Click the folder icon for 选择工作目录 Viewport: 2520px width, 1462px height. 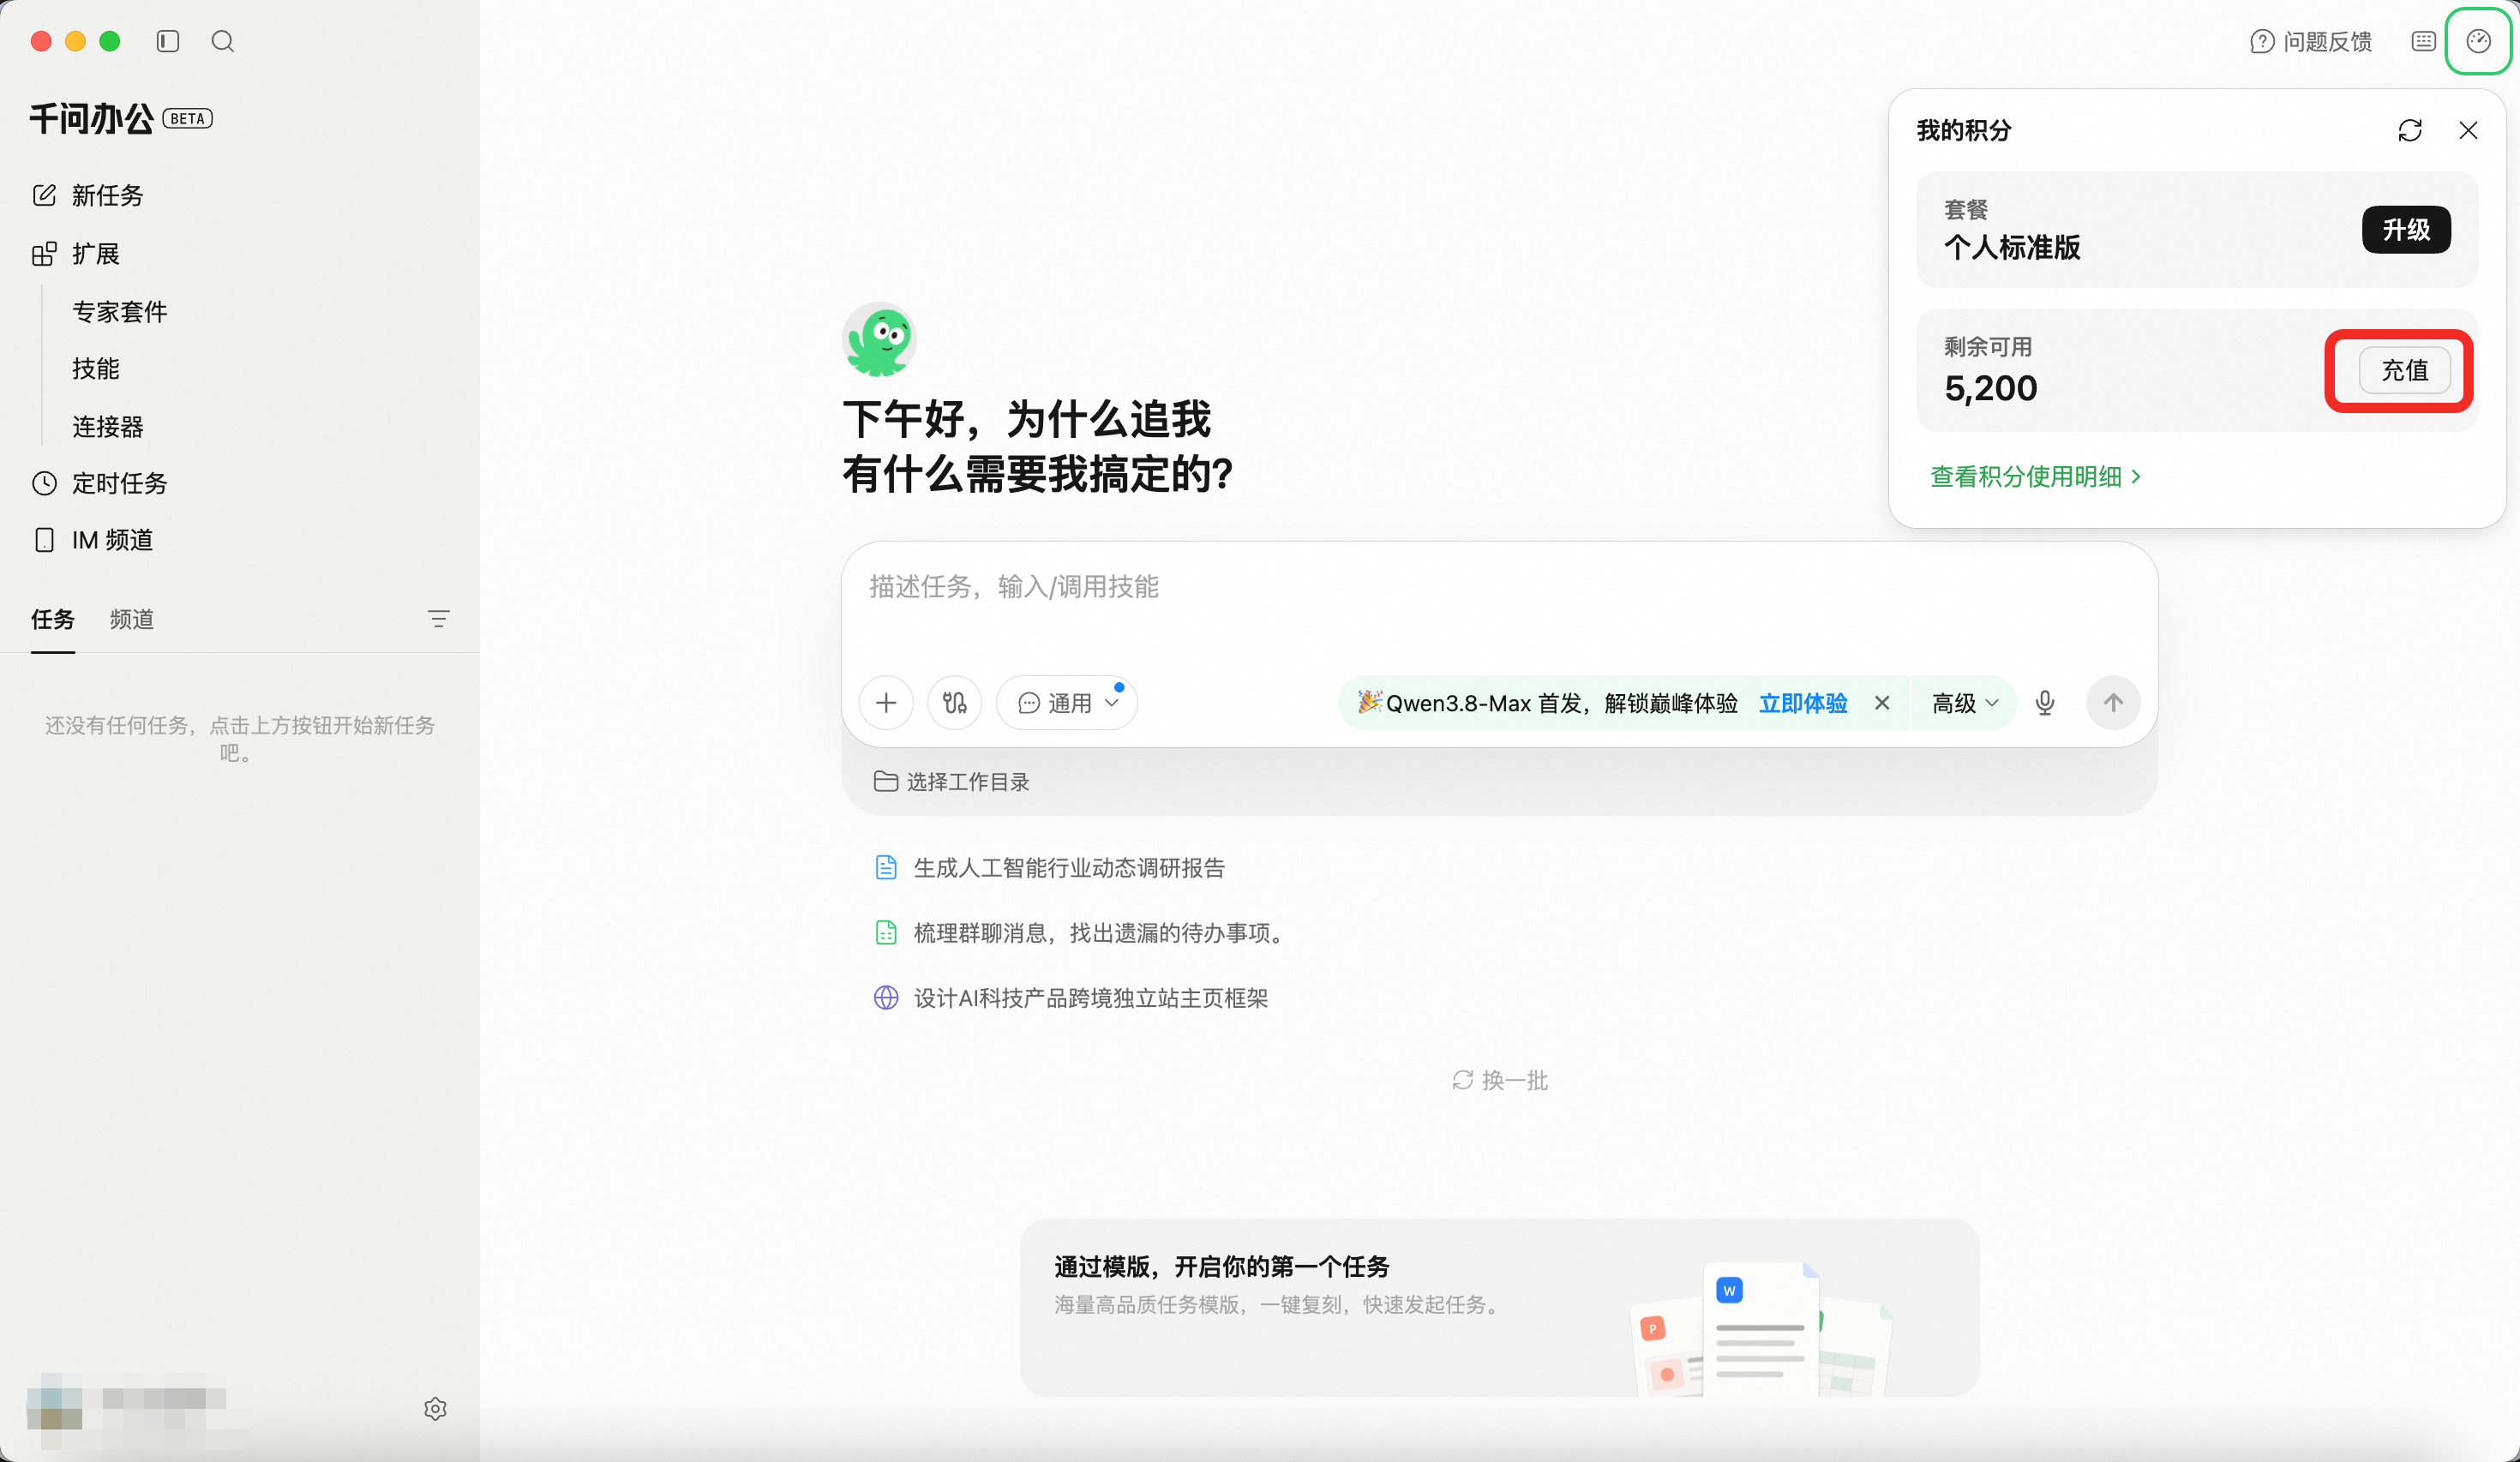(885, 781)
